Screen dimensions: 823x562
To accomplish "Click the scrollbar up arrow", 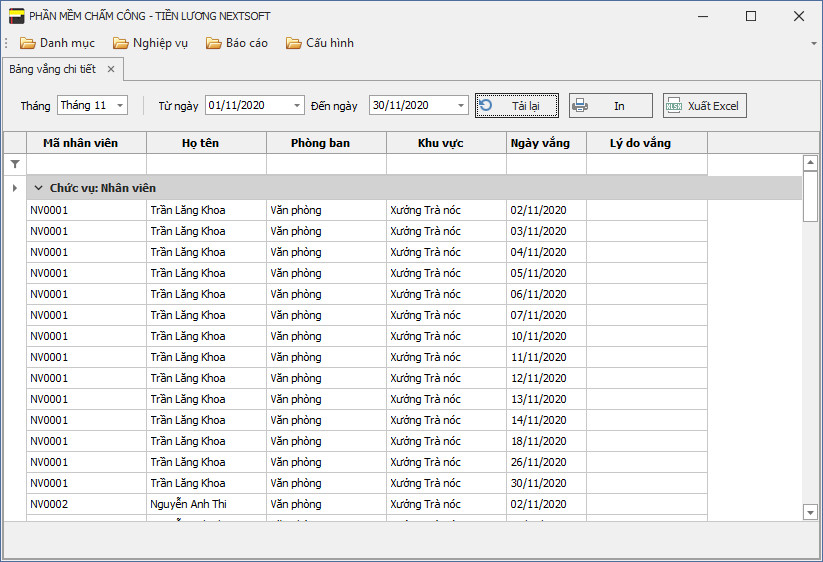I will point(810,163).
